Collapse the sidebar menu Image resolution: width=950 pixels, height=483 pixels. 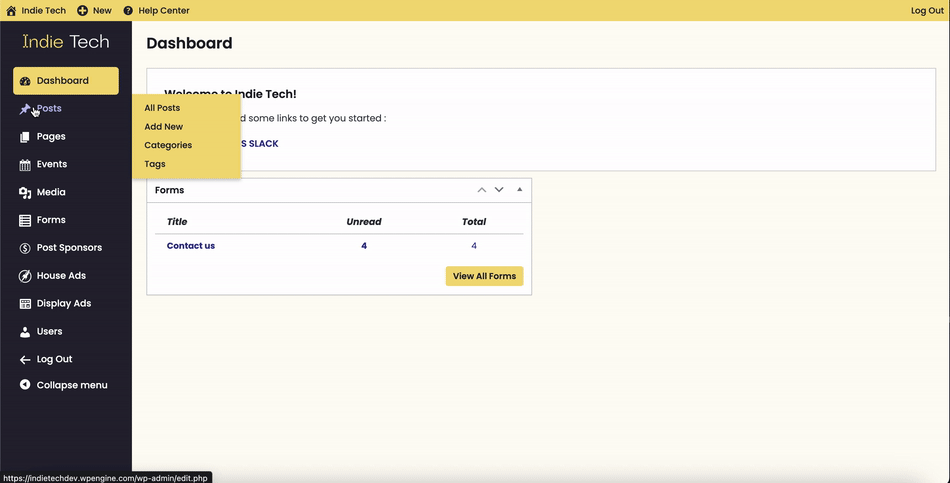tap(71, 385)
